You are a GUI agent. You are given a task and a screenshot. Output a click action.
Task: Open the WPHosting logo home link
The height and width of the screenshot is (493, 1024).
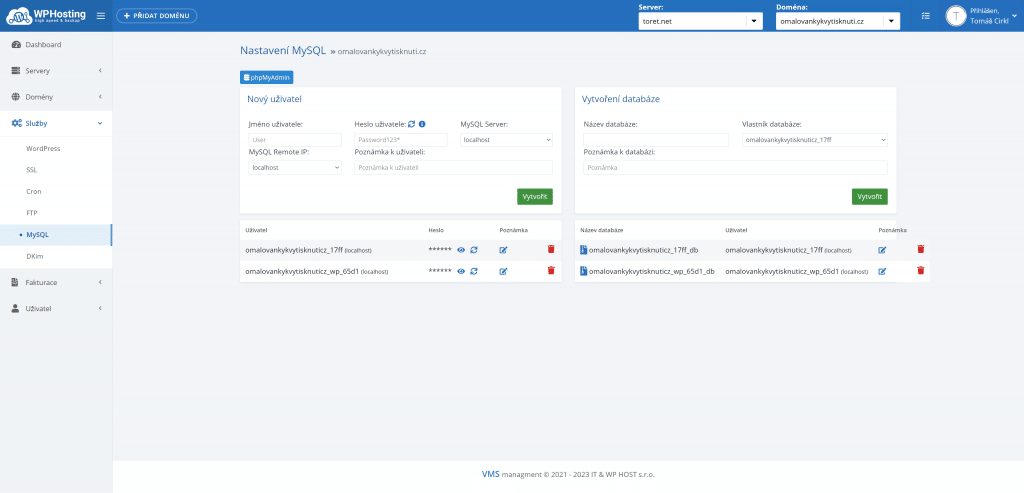[45, 15]
